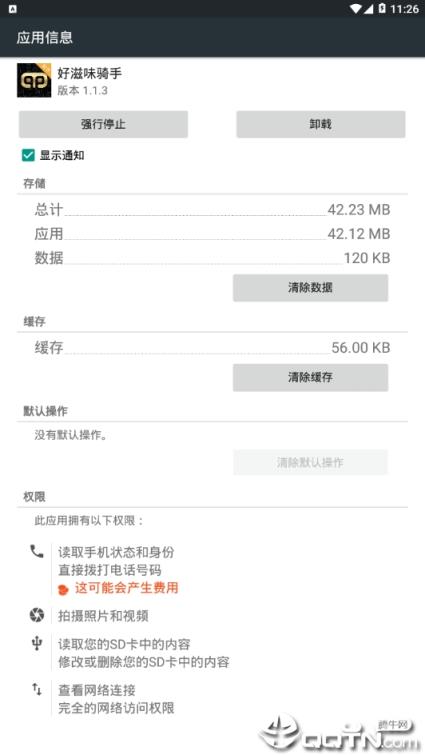Tap the USB storage permission icon
This screenshot has height=755, width=425.
(x=37, y=643)
